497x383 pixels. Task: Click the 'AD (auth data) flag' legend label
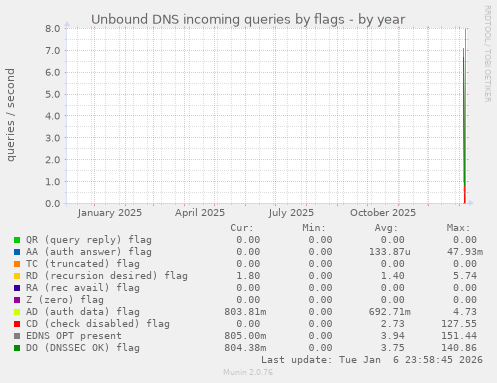[83, 312]
